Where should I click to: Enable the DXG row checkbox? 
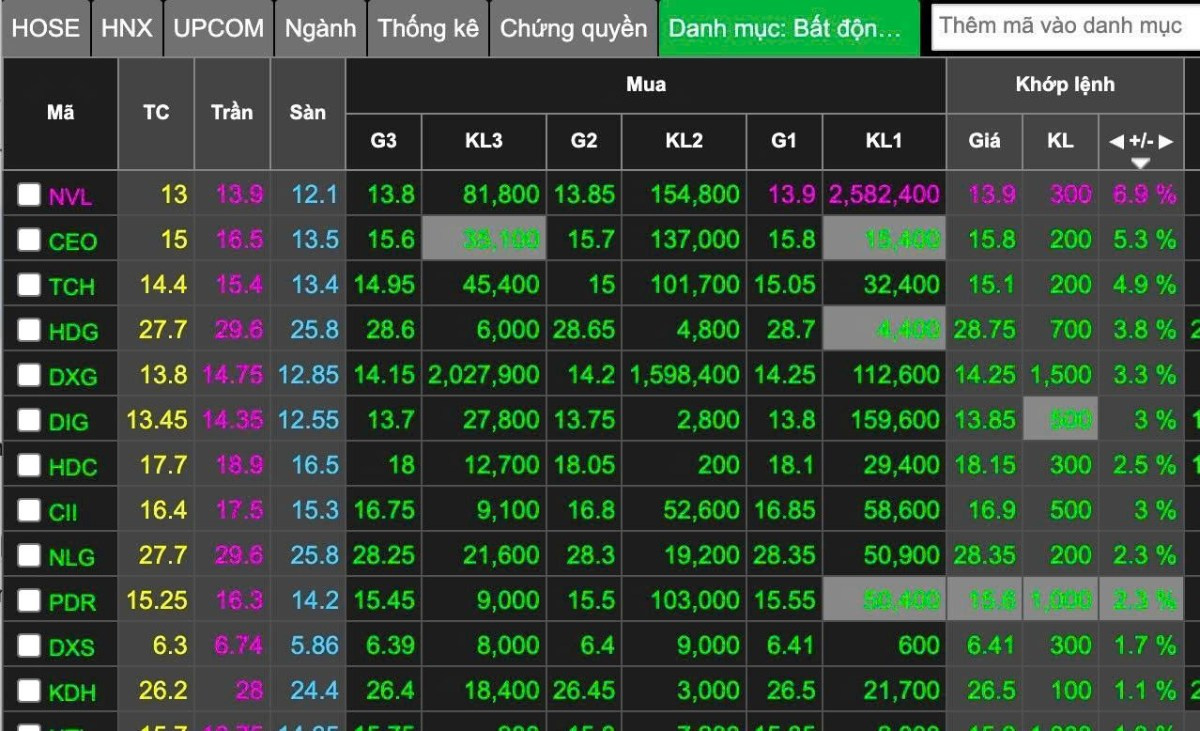pyautogui.click(x=29, y=375)
